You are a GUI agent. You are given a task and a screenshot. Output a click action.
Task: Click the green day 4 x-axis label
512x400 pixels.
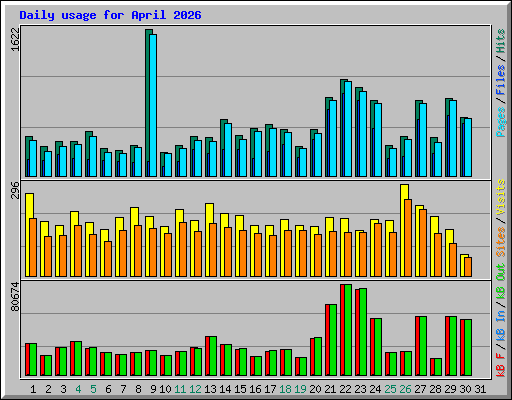(x=78, y=389)
